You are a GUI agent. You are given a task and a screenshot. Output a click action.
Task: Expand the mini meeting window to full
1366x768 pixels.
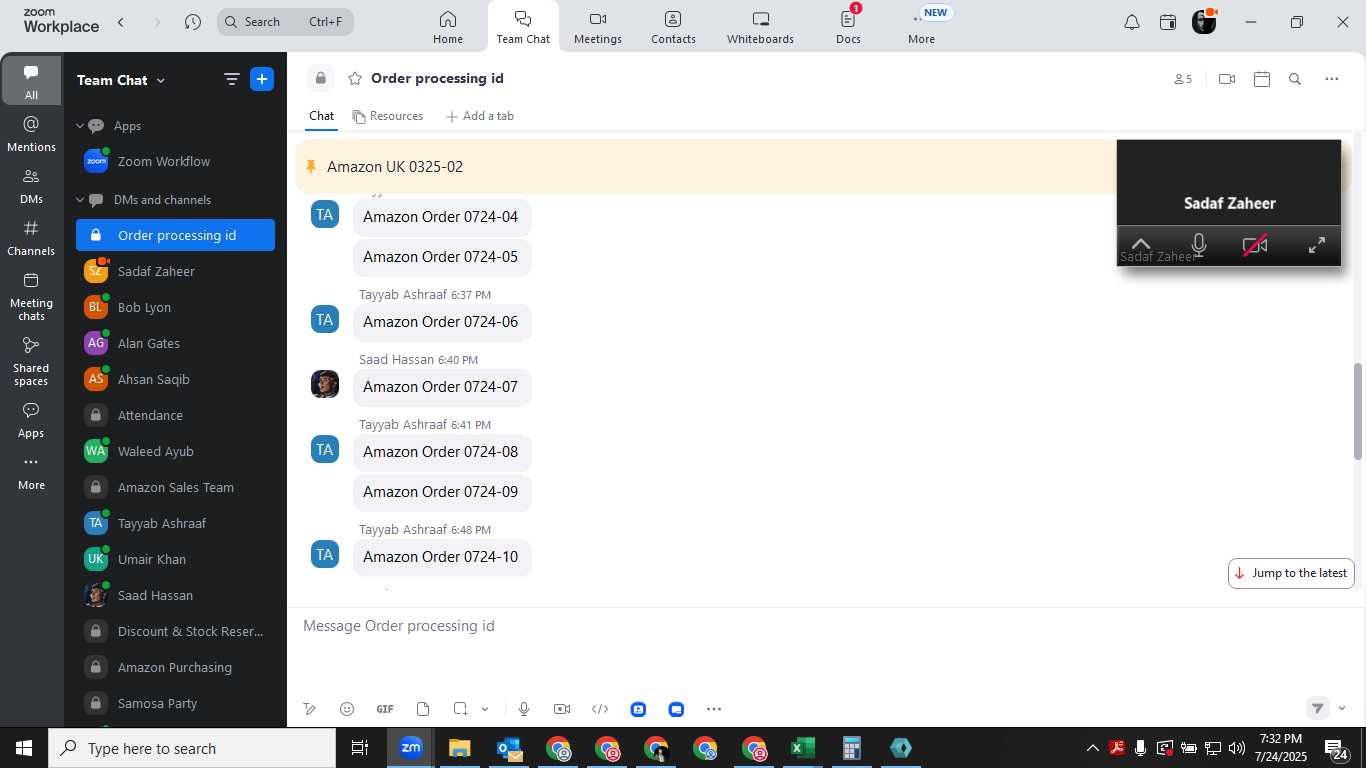tap(1317, 245)
